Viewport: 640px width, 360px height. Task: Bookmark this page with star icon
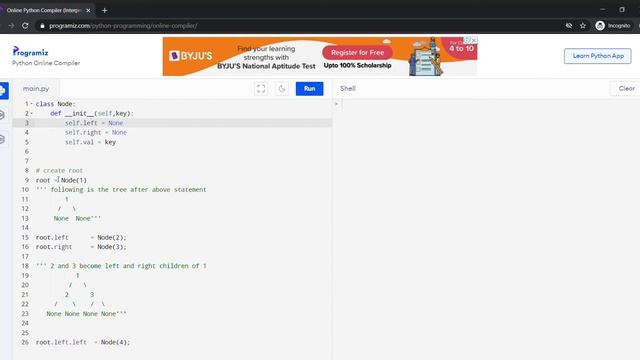[x=583, y=26]
